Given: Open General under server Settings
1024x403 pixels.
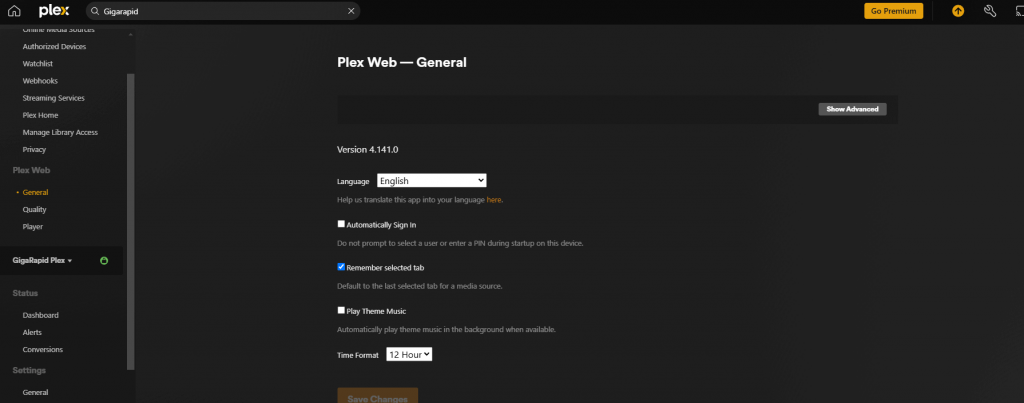Looking at the screenshot, I should pyautogui.click(x=35, y=393).
